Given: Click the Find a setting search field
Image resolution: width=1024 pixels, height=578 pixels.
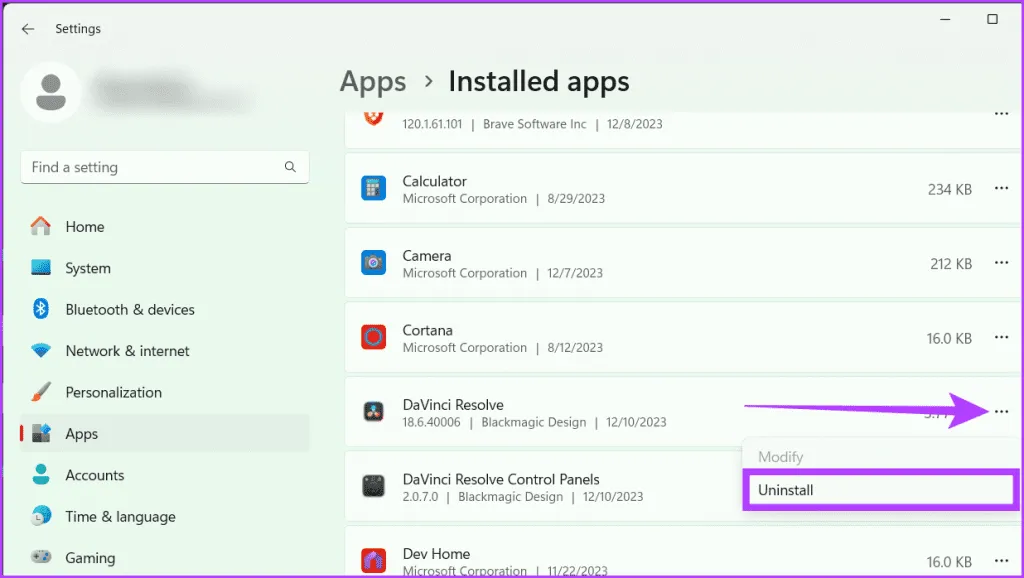Looking at the screenshot, I should click(150, 167).
